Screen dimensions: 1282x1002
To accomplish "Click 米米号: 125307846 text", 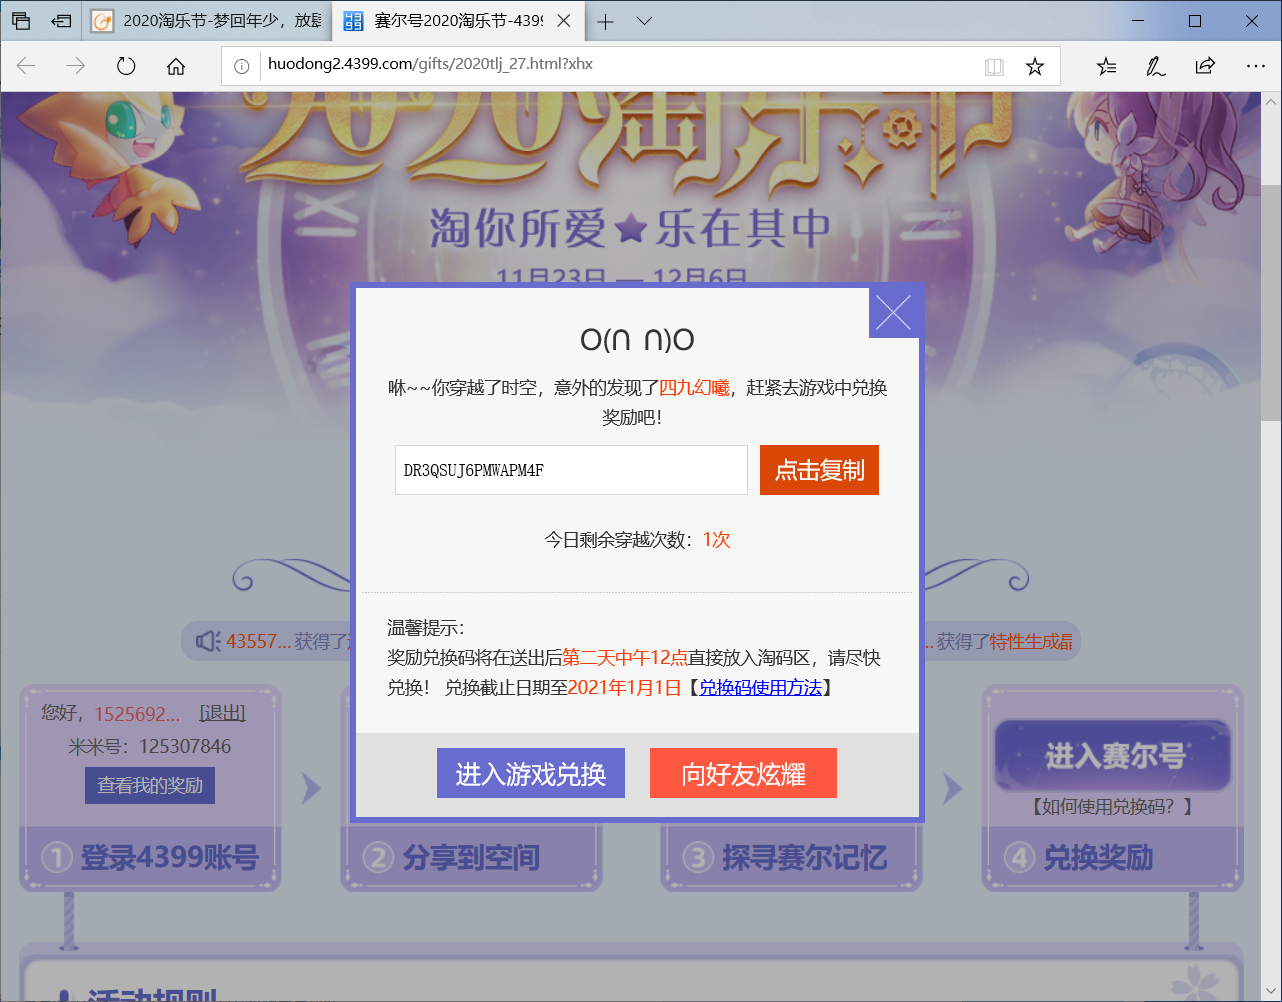I will tap(150, 747).
